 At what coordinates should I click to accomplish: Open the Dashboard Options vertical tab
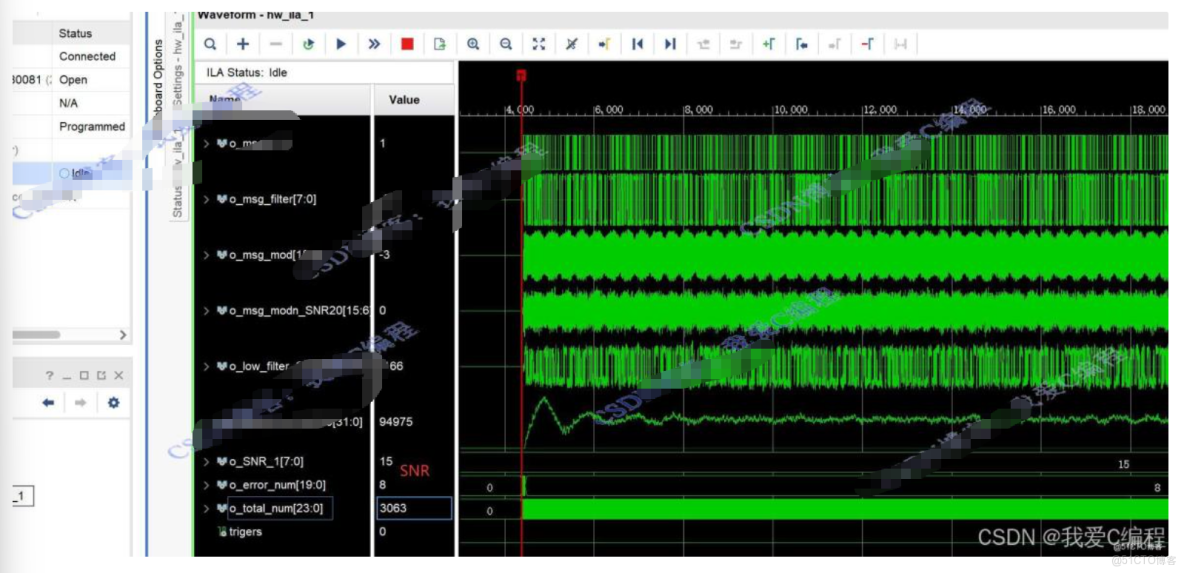(157, 80)
